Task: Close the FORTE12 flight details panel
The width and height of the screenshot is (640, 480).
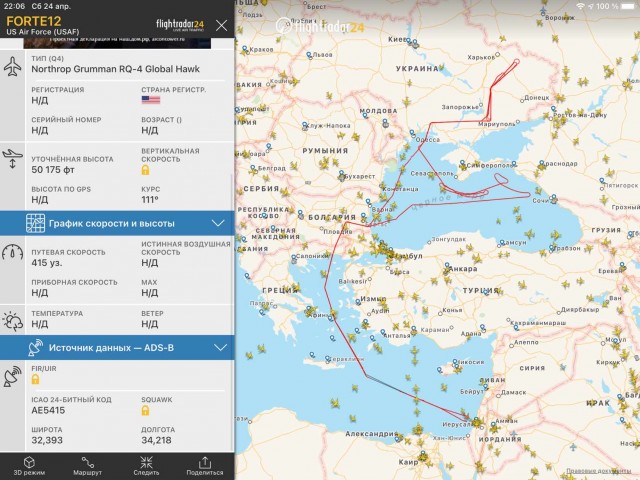Action: [222, 26]
